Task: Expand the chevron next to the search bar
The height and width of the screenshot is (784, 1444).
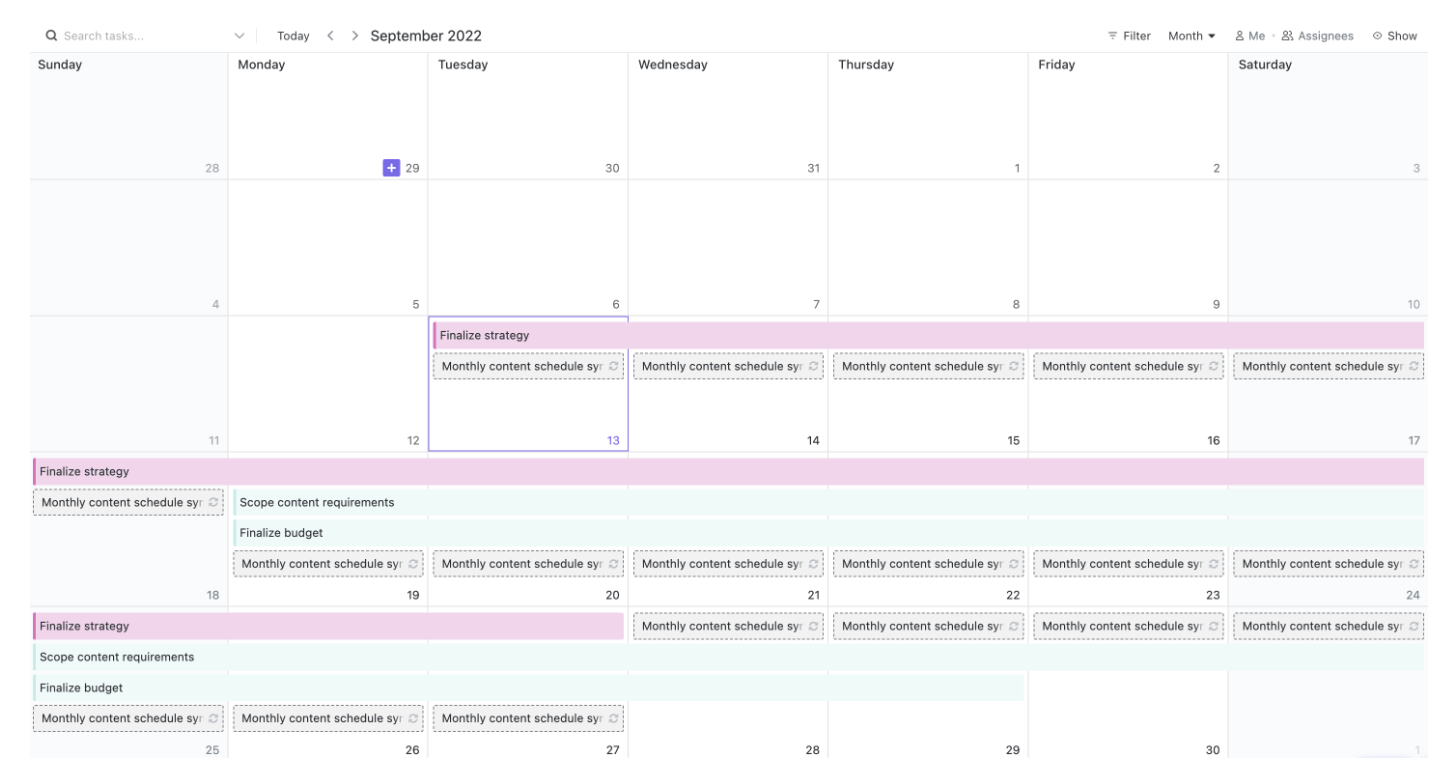Action: tap(239, 35)
